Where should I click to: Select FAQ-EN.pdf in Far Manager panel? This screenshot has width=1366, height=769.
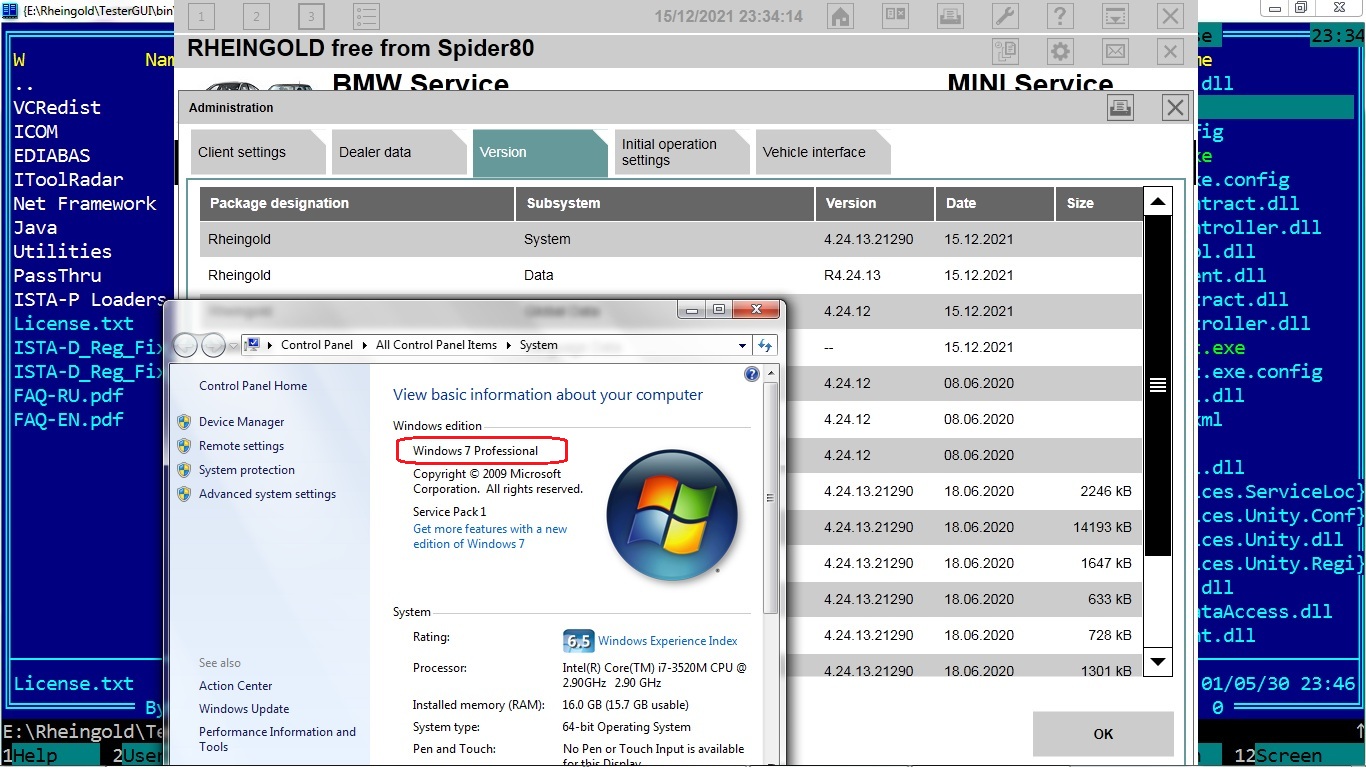[68, 419]
